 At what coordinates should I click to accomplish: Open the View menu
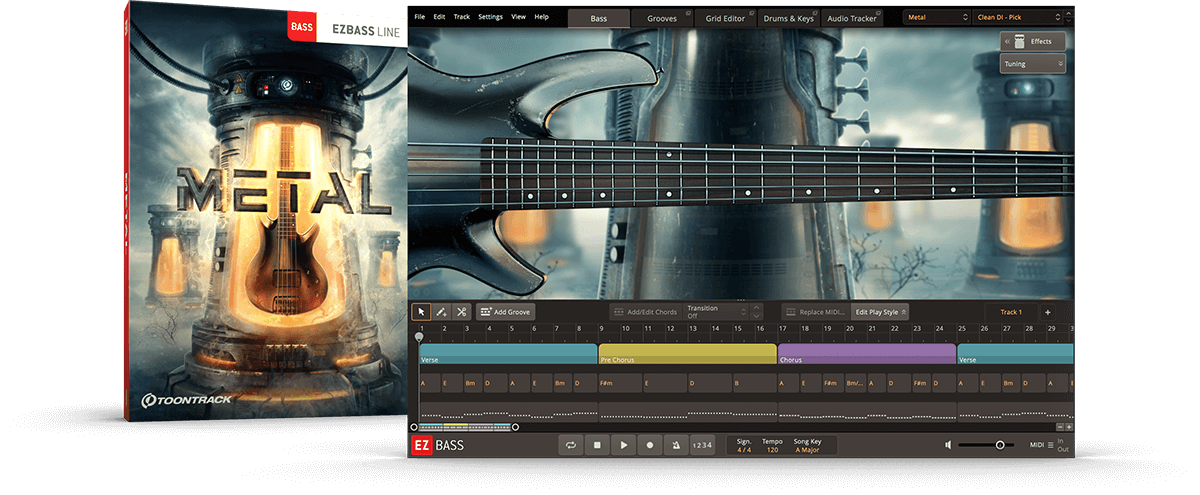(518, 17)
